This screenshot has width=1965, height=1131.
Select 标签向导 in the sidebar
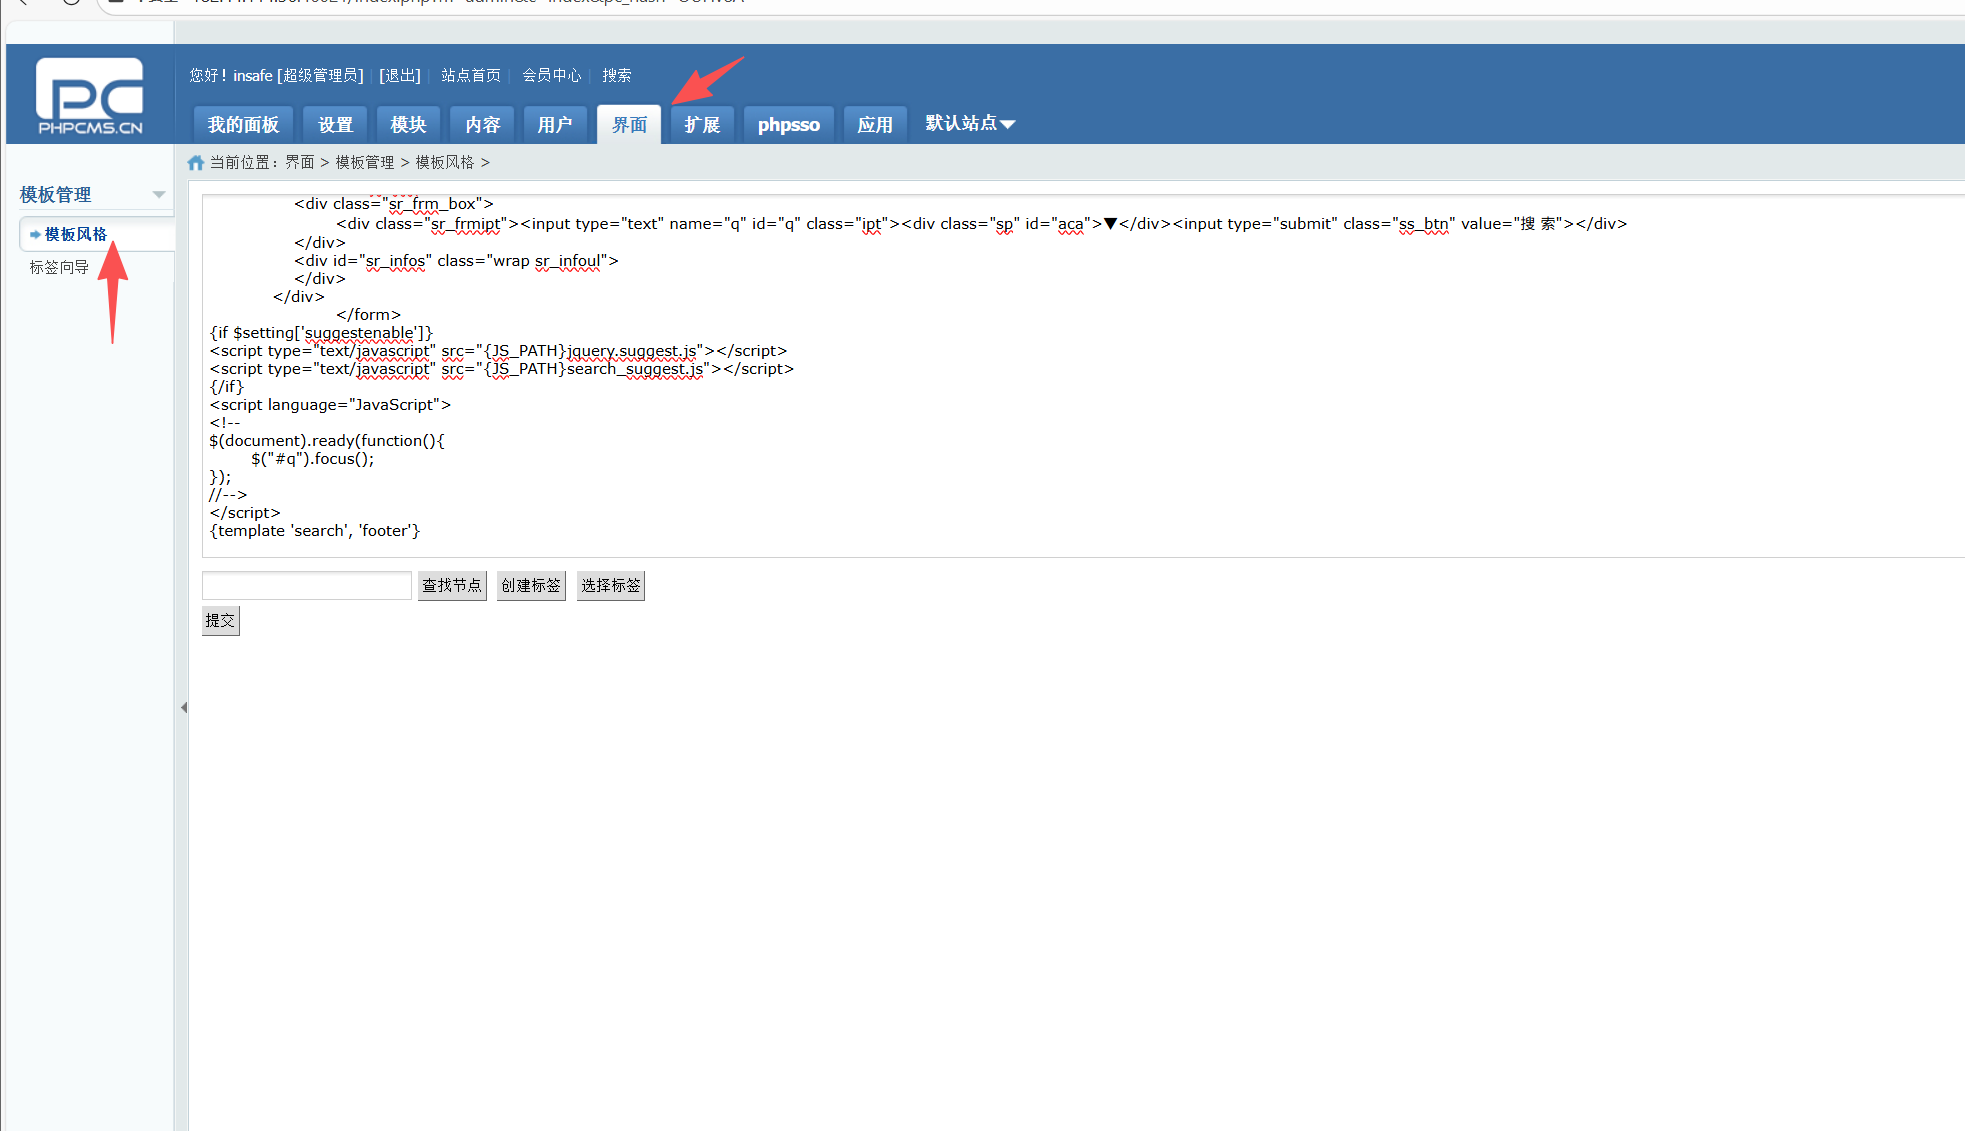[59, 267]
